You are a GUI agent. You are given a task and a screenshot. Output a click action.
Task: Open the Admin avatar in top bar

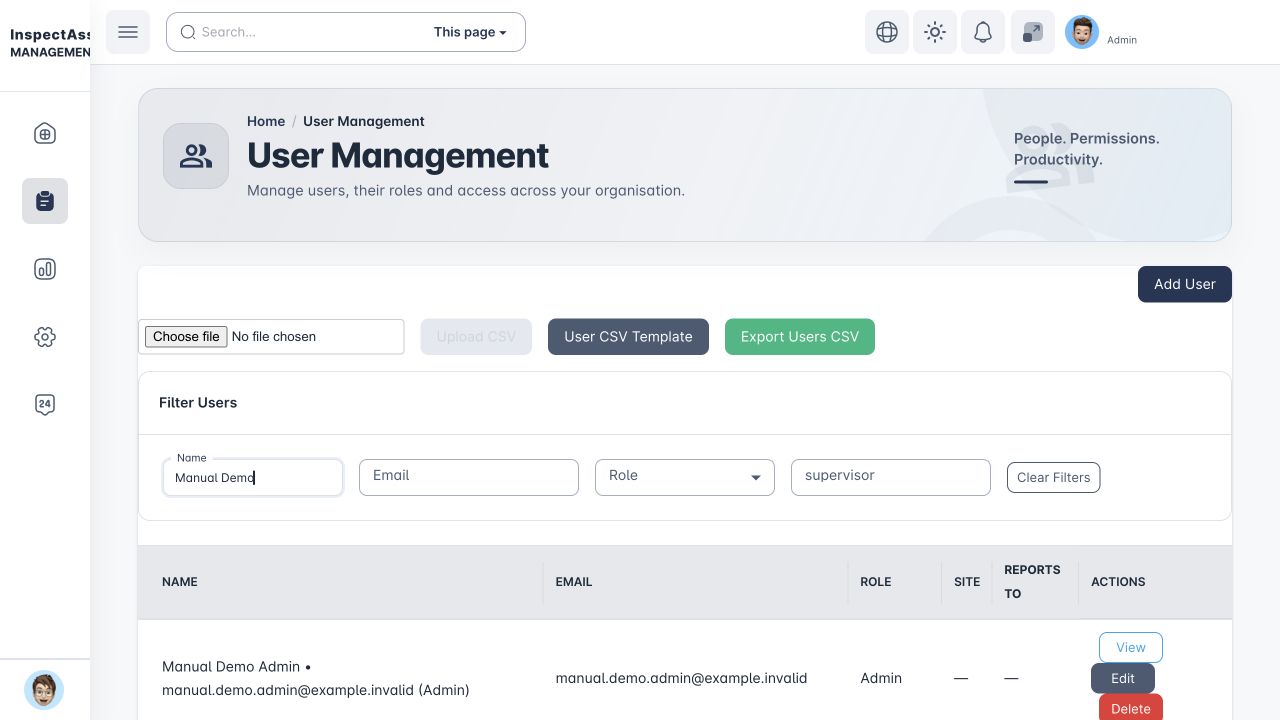pyautogui.click(x=1082, y=32)
